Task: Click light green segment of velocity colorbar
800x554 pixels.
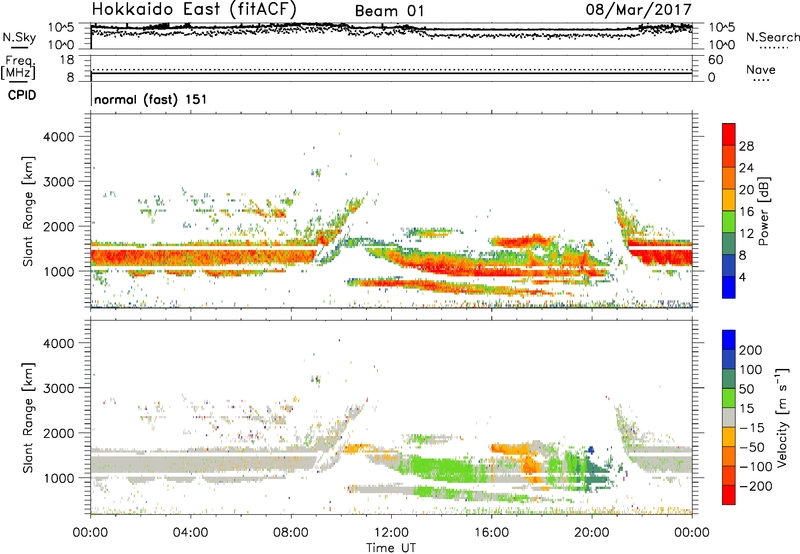Action: tap(729, 398)
